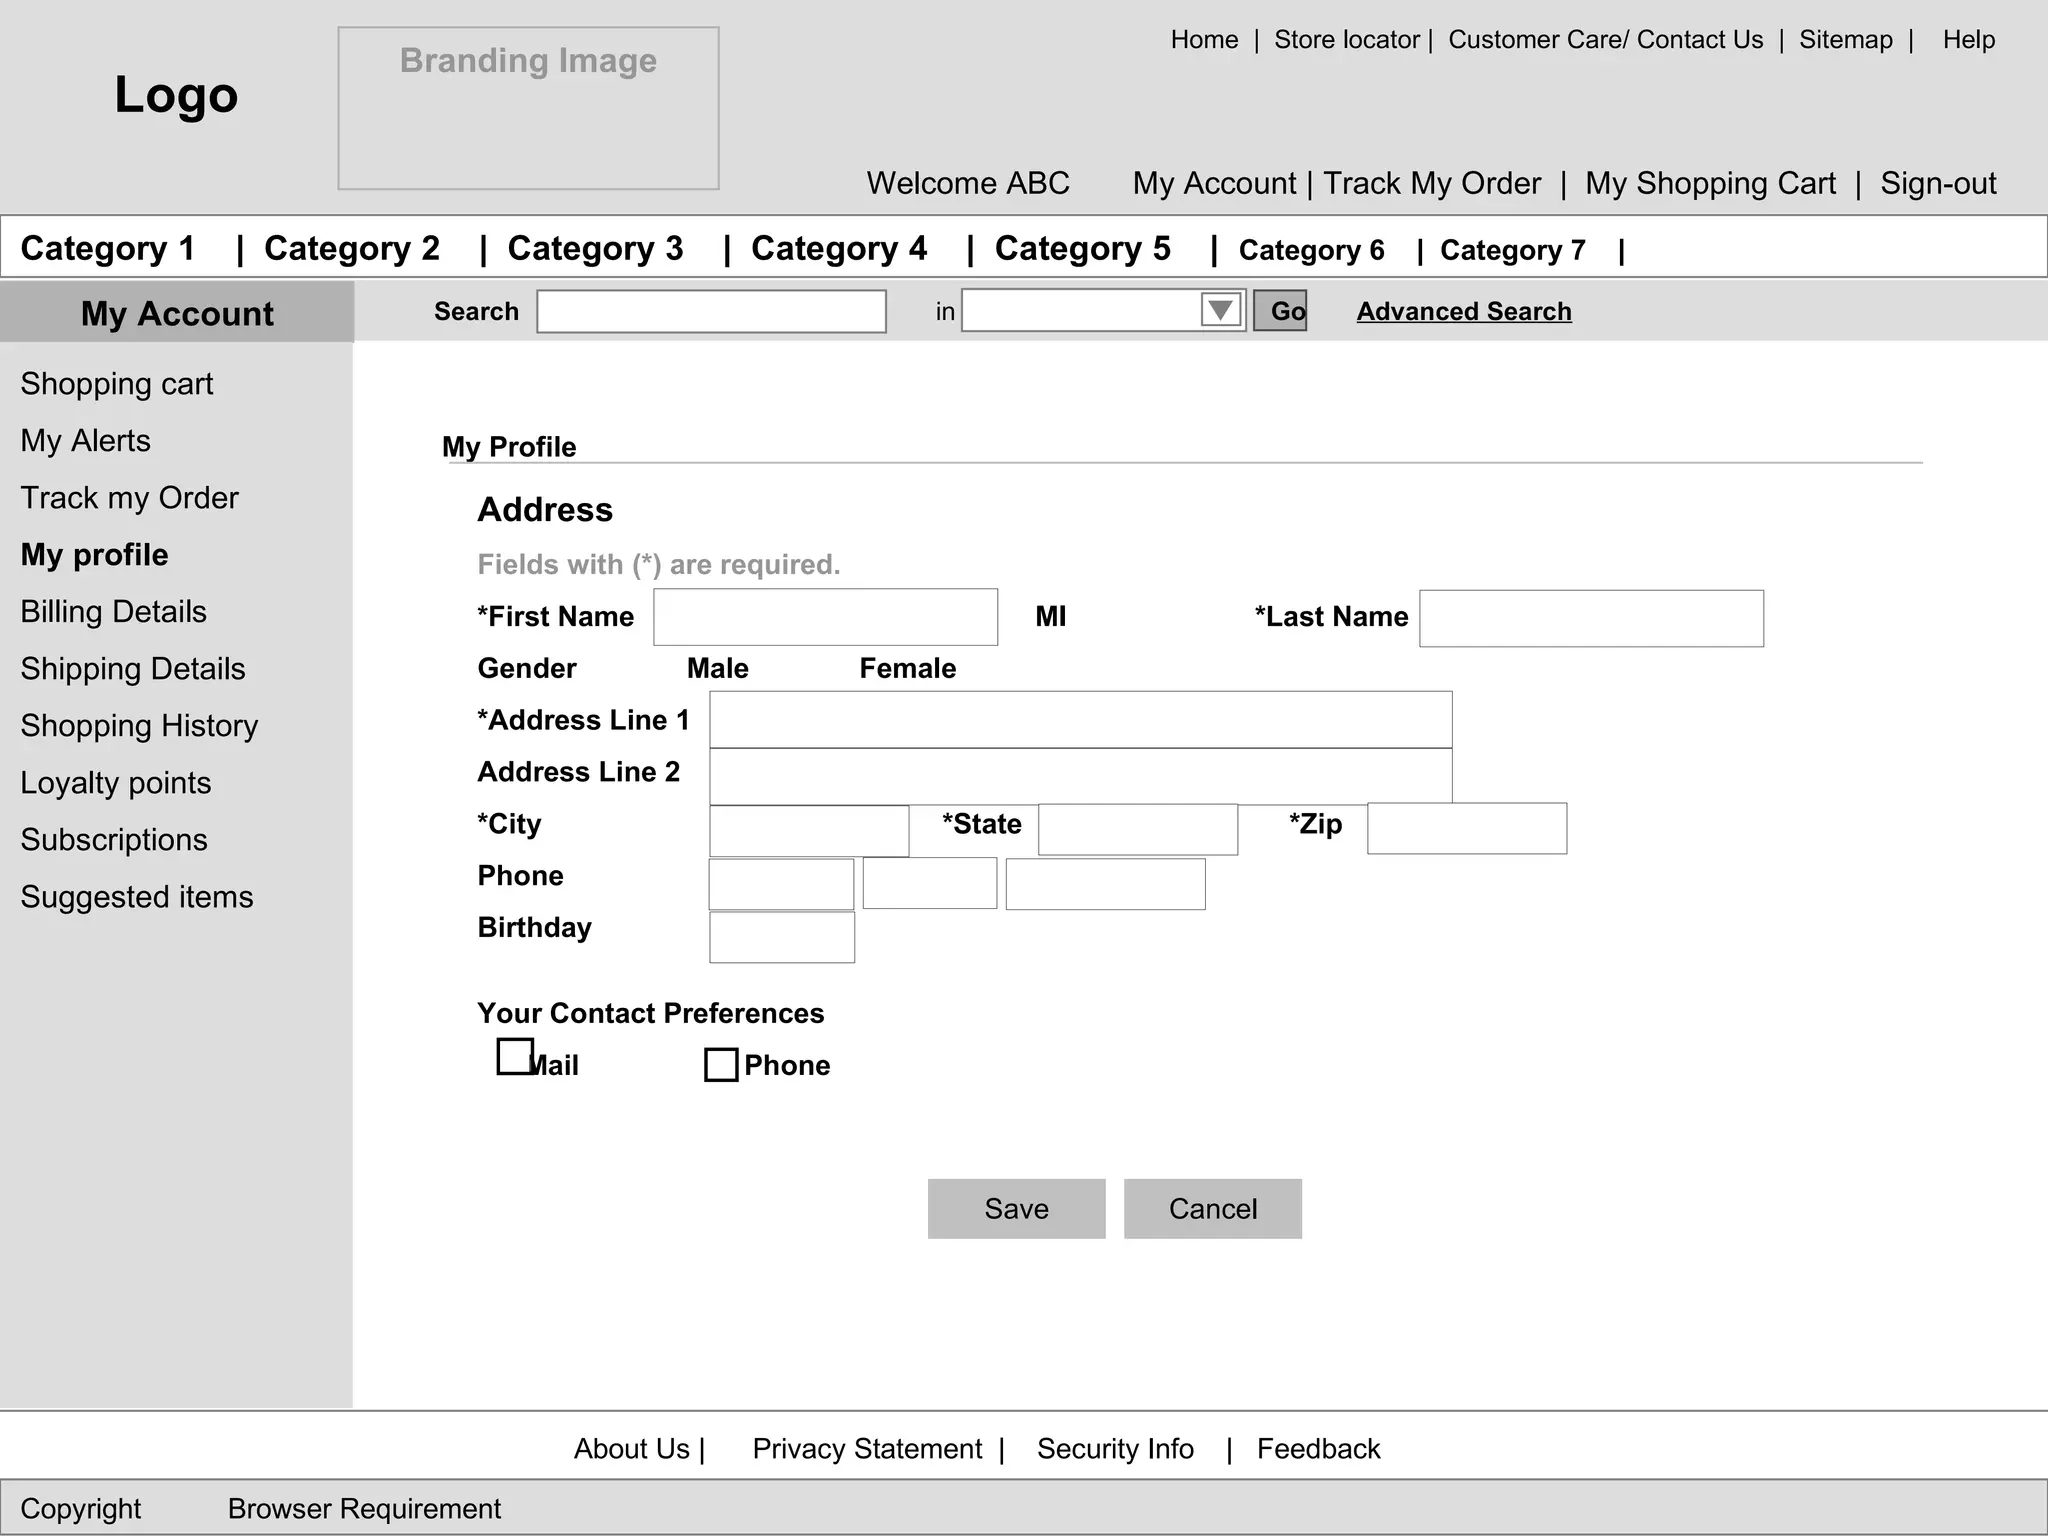The image size is (2048, 1536).
Task: Open My Account in the top bar
Action: pyautogui.click(x=1214, y=183)
